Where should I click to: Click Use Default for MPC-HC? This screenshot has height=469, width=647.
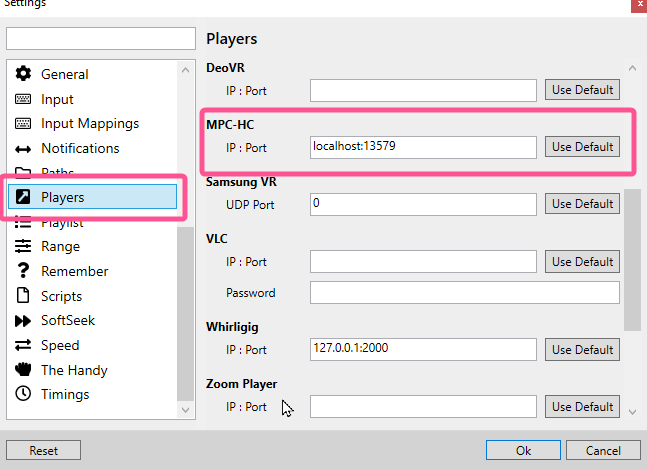click(582, 147)
